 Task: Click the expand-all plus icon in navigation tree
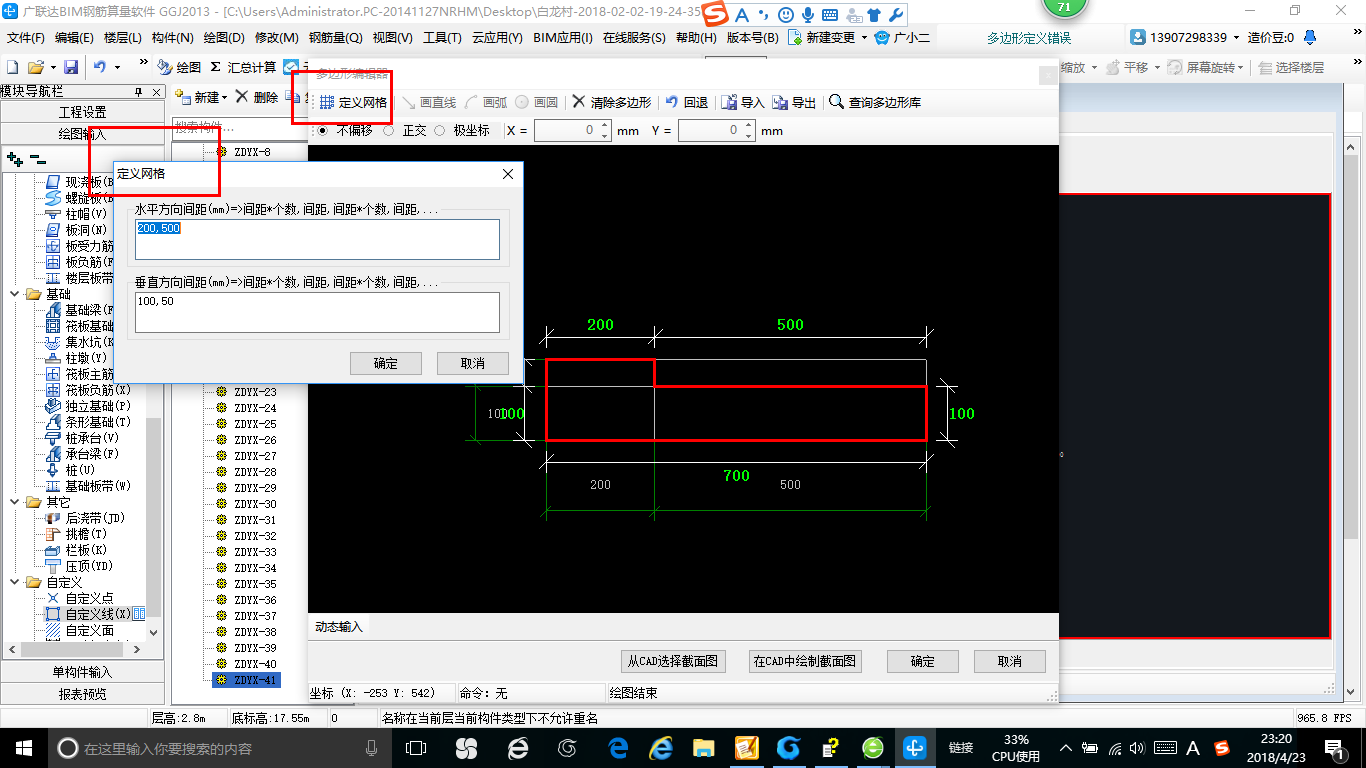point(14,158)
